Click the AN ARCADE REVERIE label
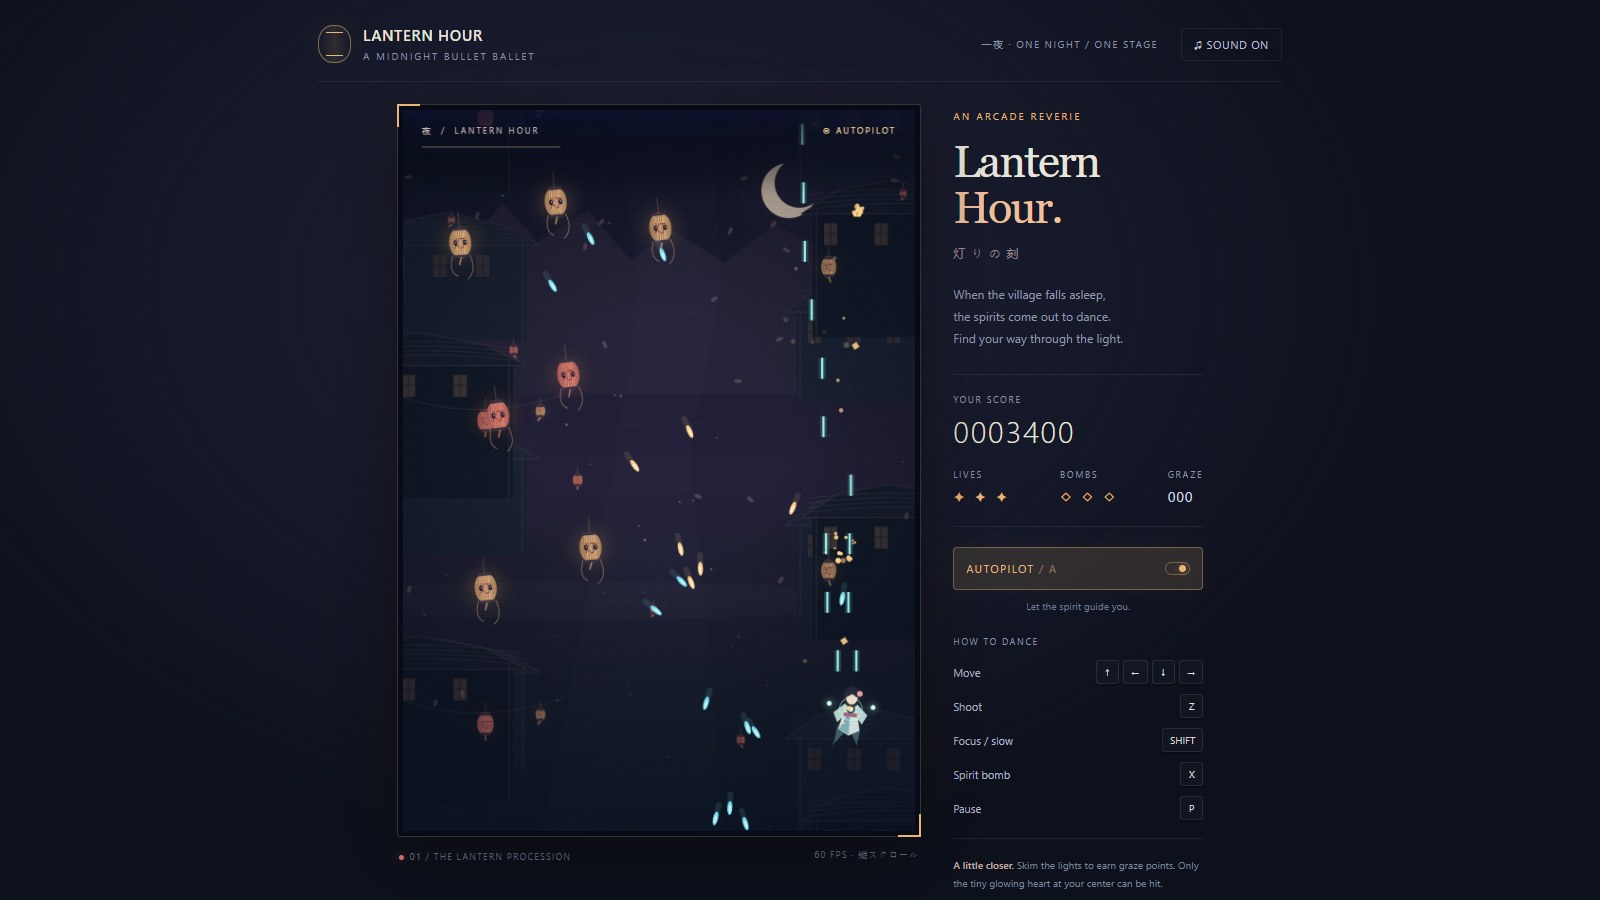The height and width of the screenshot is (900, 1600). coord(1017,117)
